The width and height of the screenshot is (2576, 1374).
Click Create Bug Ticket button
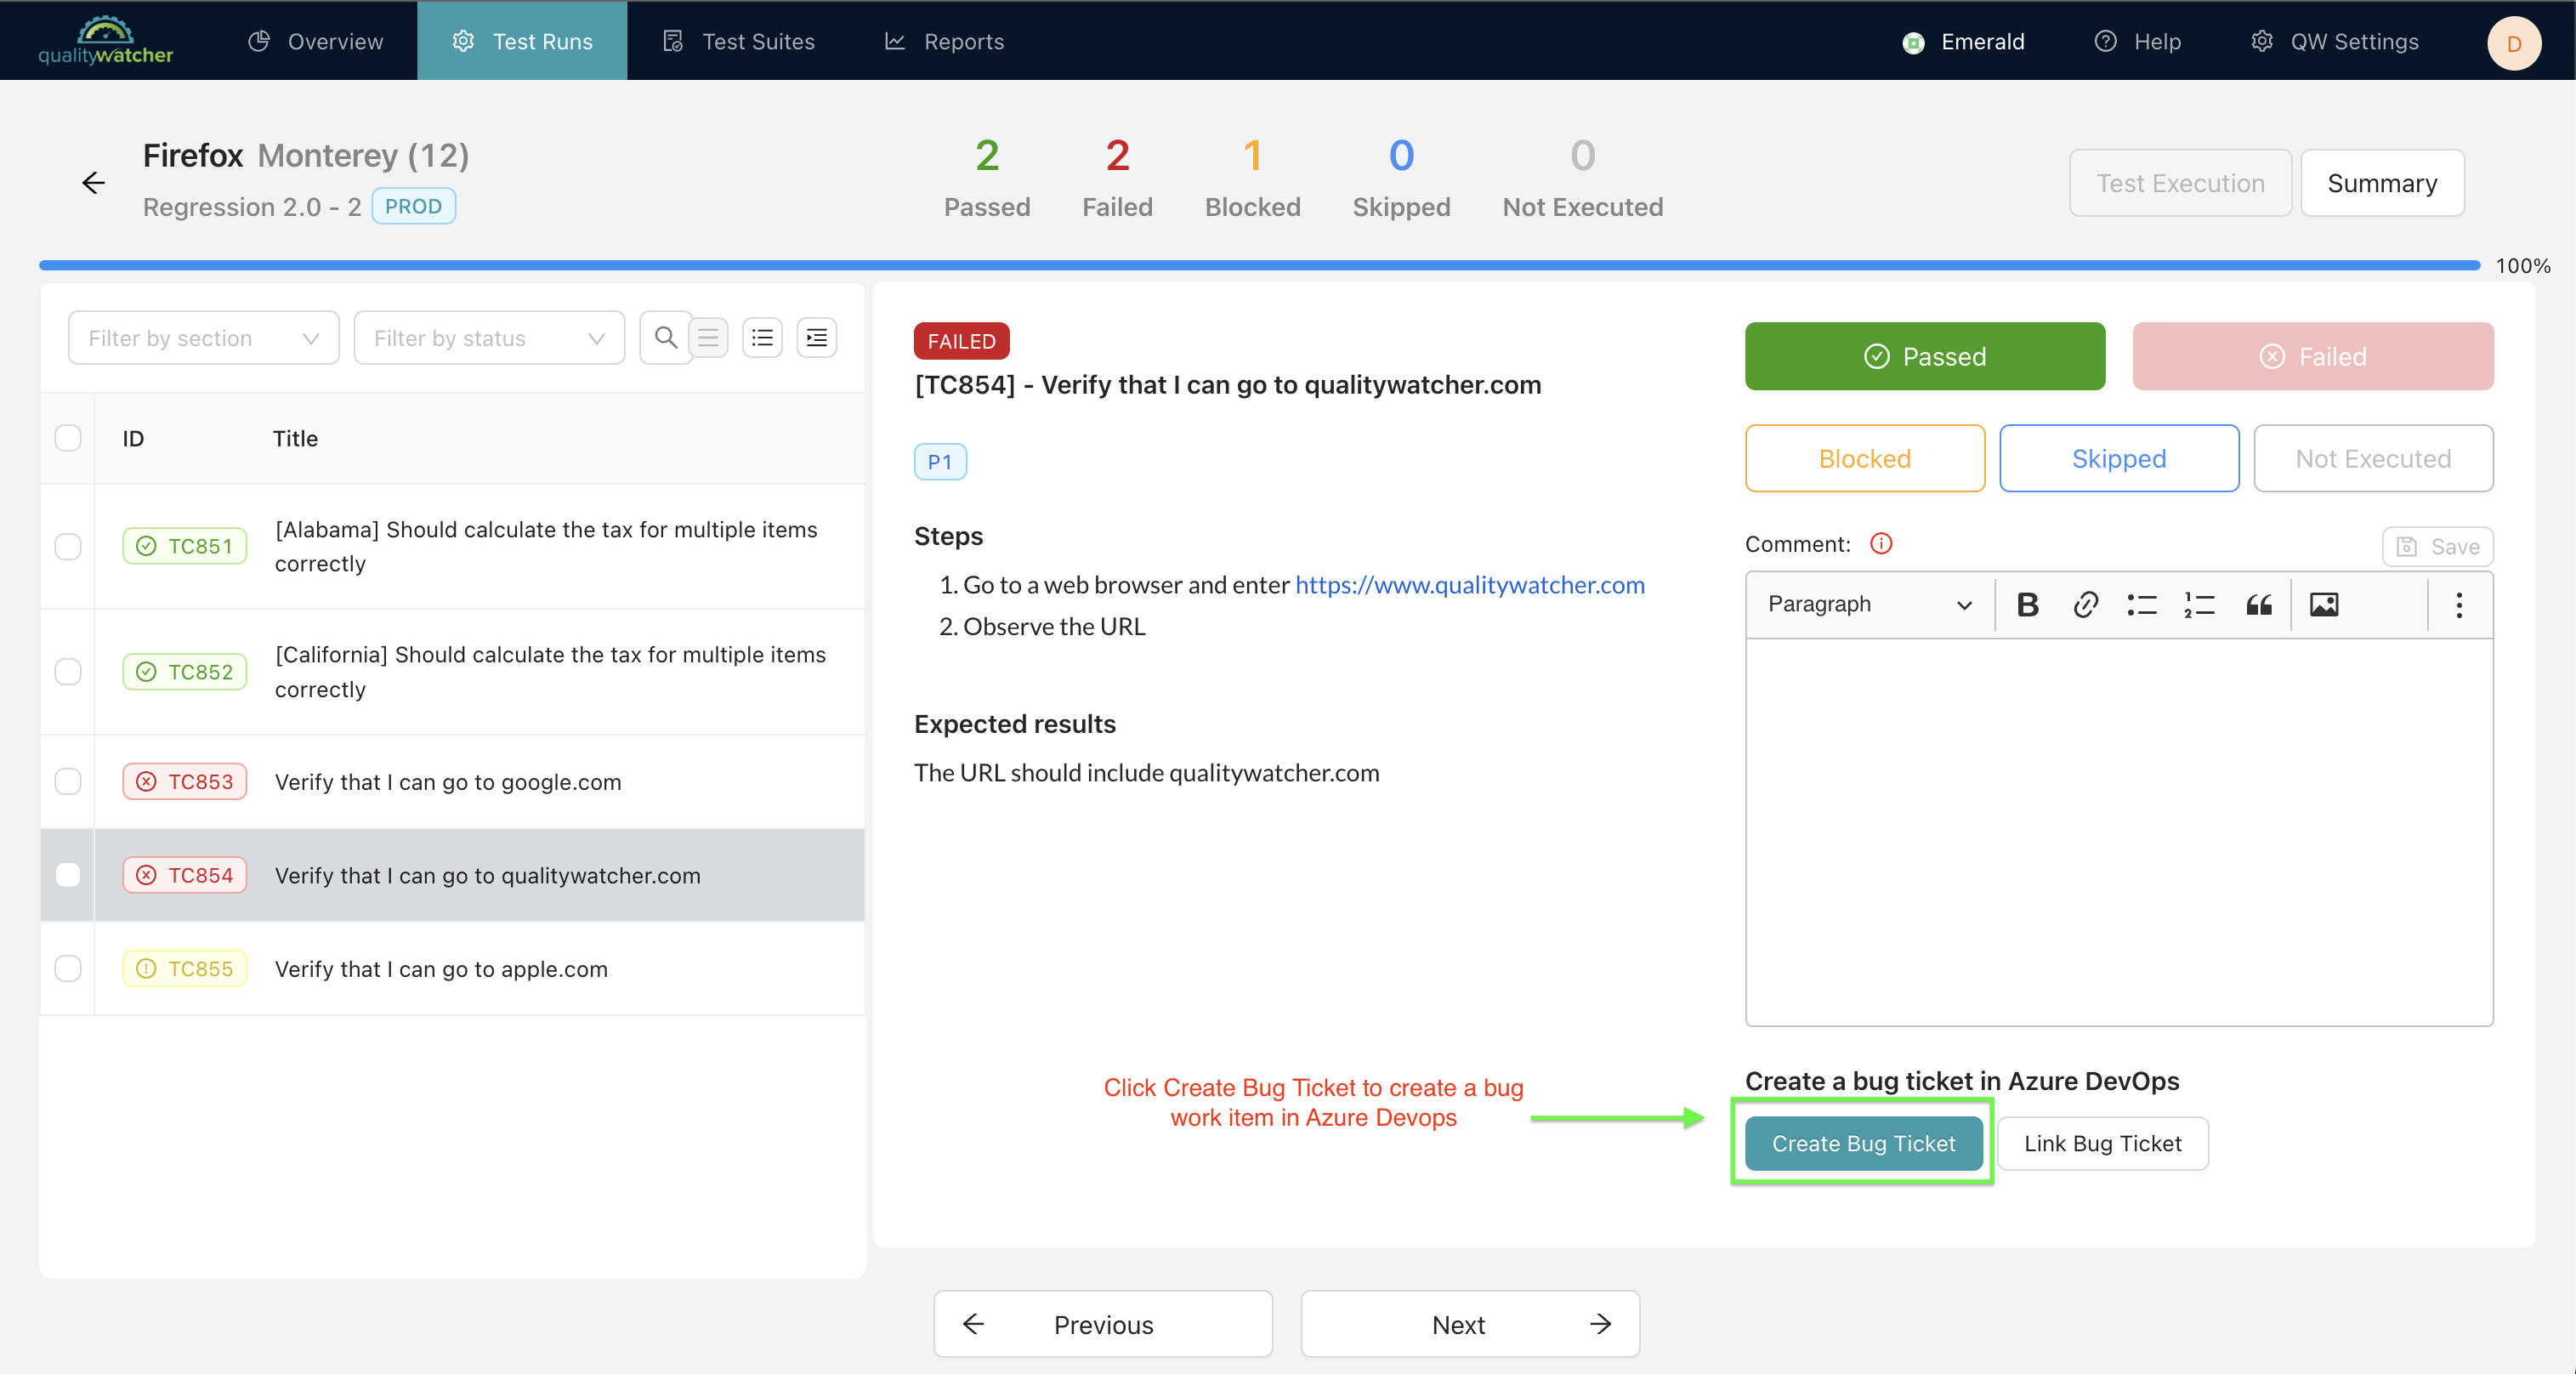(x=1864, y=1143)
